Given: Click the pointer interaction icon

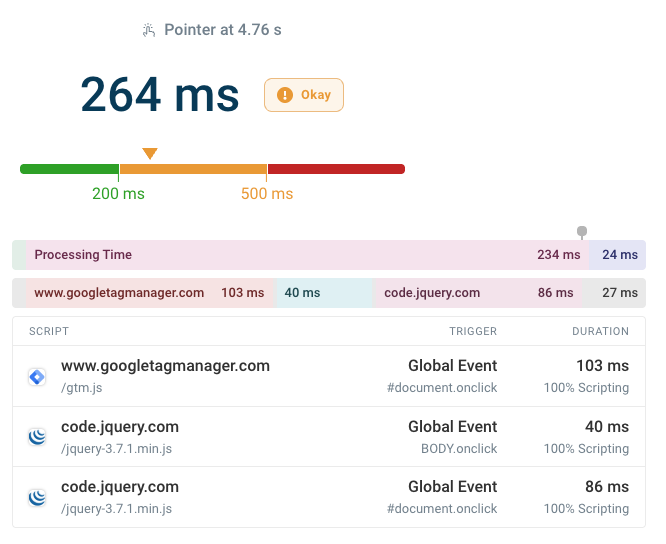Looking at the screenshot, I should coord(149,30).
